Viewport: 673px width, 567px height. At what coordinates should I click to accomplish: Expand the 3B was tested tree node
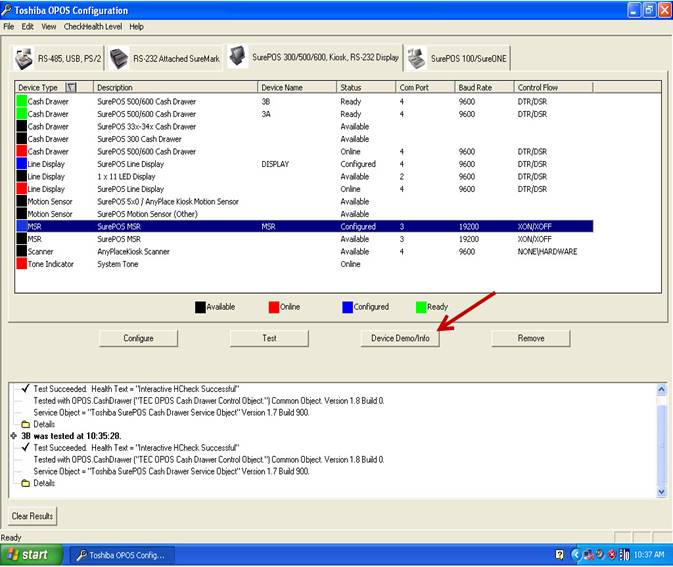coord(12,436)
